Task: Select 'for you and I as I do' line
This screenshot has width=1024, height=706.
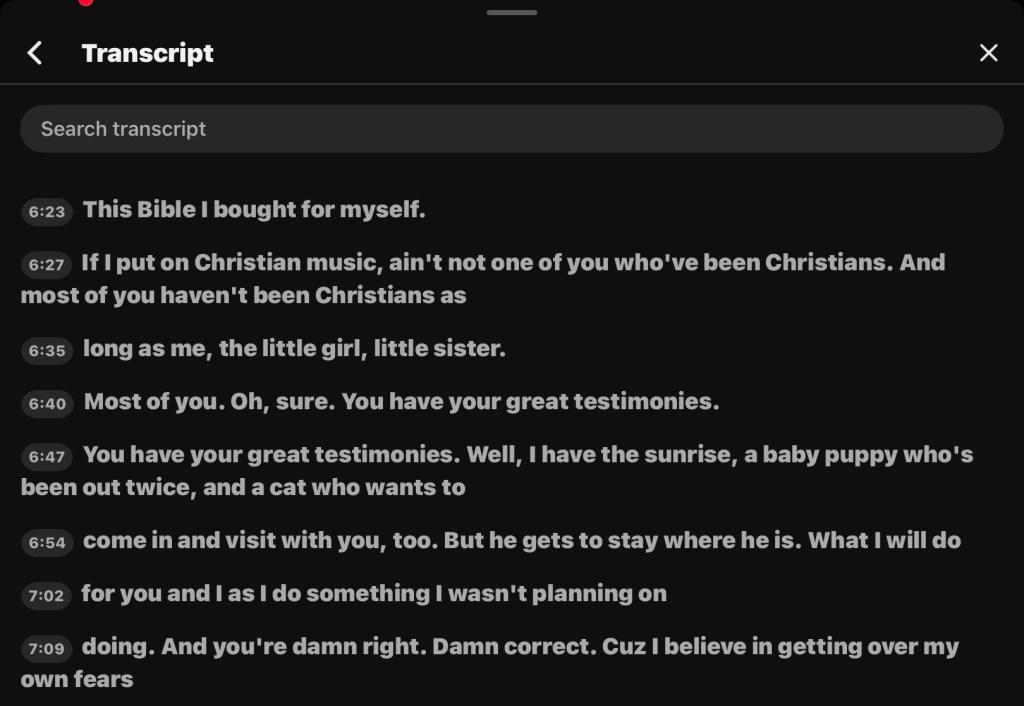Action: point(373,594)
